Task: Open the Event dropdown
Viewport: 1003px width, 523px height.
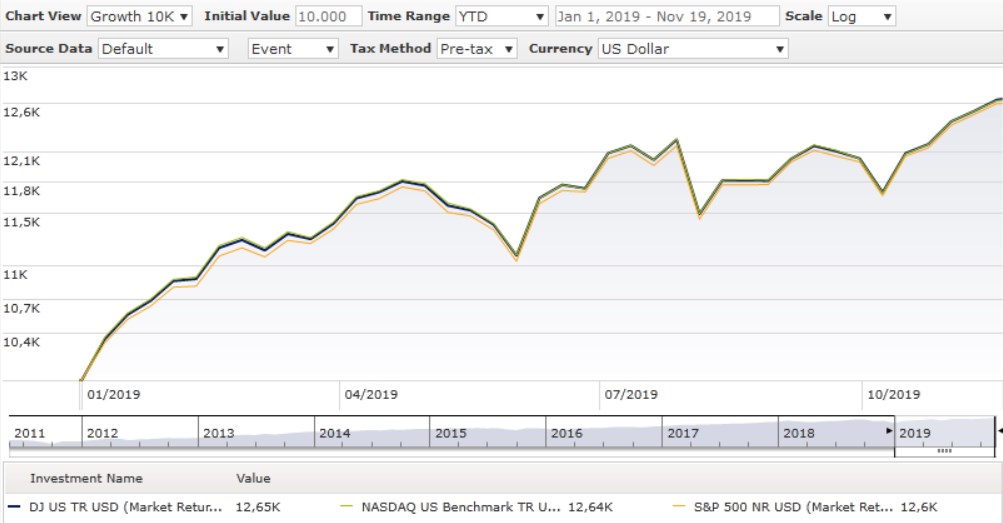Action: [x=293, y=48]
